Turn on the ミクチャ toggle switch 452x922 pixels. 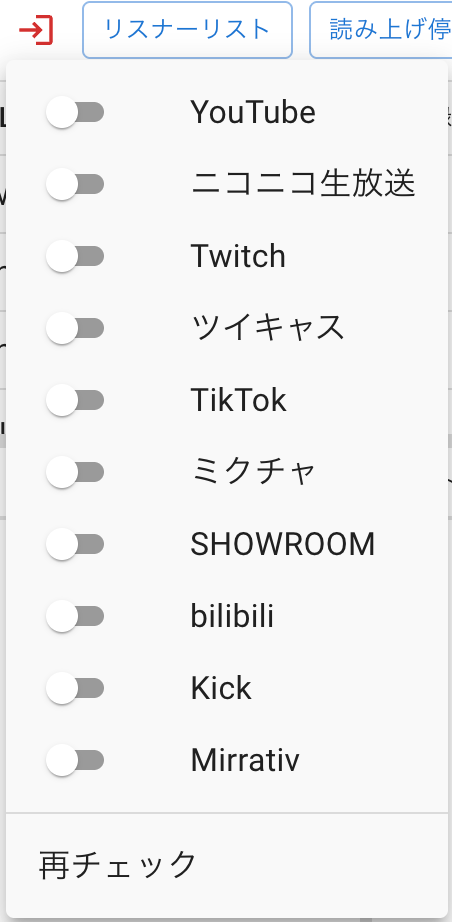pyautogui.click(x=75, y=472)
